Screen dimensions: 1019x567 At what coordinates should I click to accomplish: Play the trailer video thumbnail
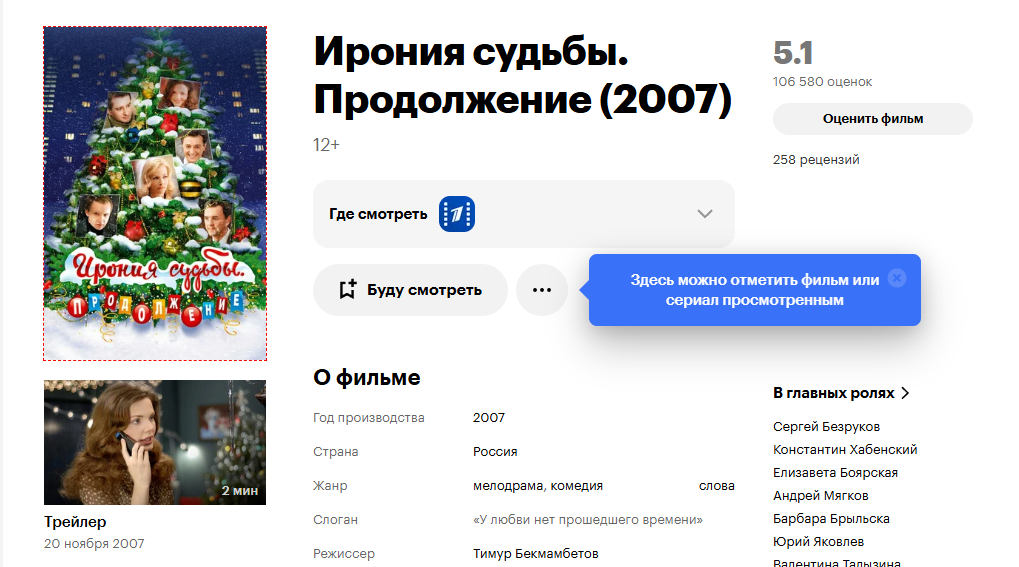click(x=155, y=442)
